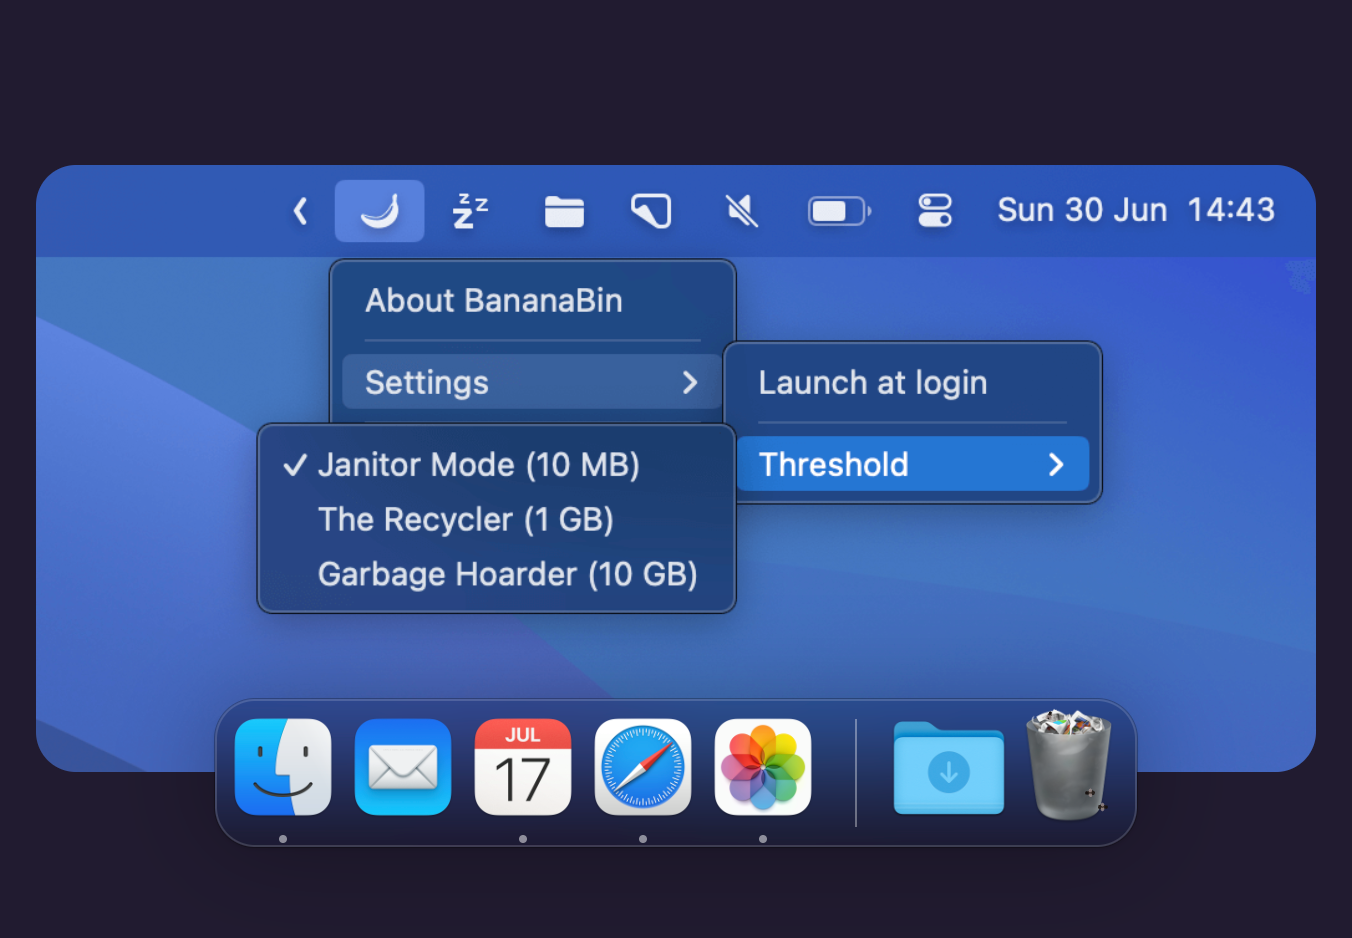This screenshot has height=938, width=1352.
Task: Open the folder icon in menu bar
Action: 564,212
